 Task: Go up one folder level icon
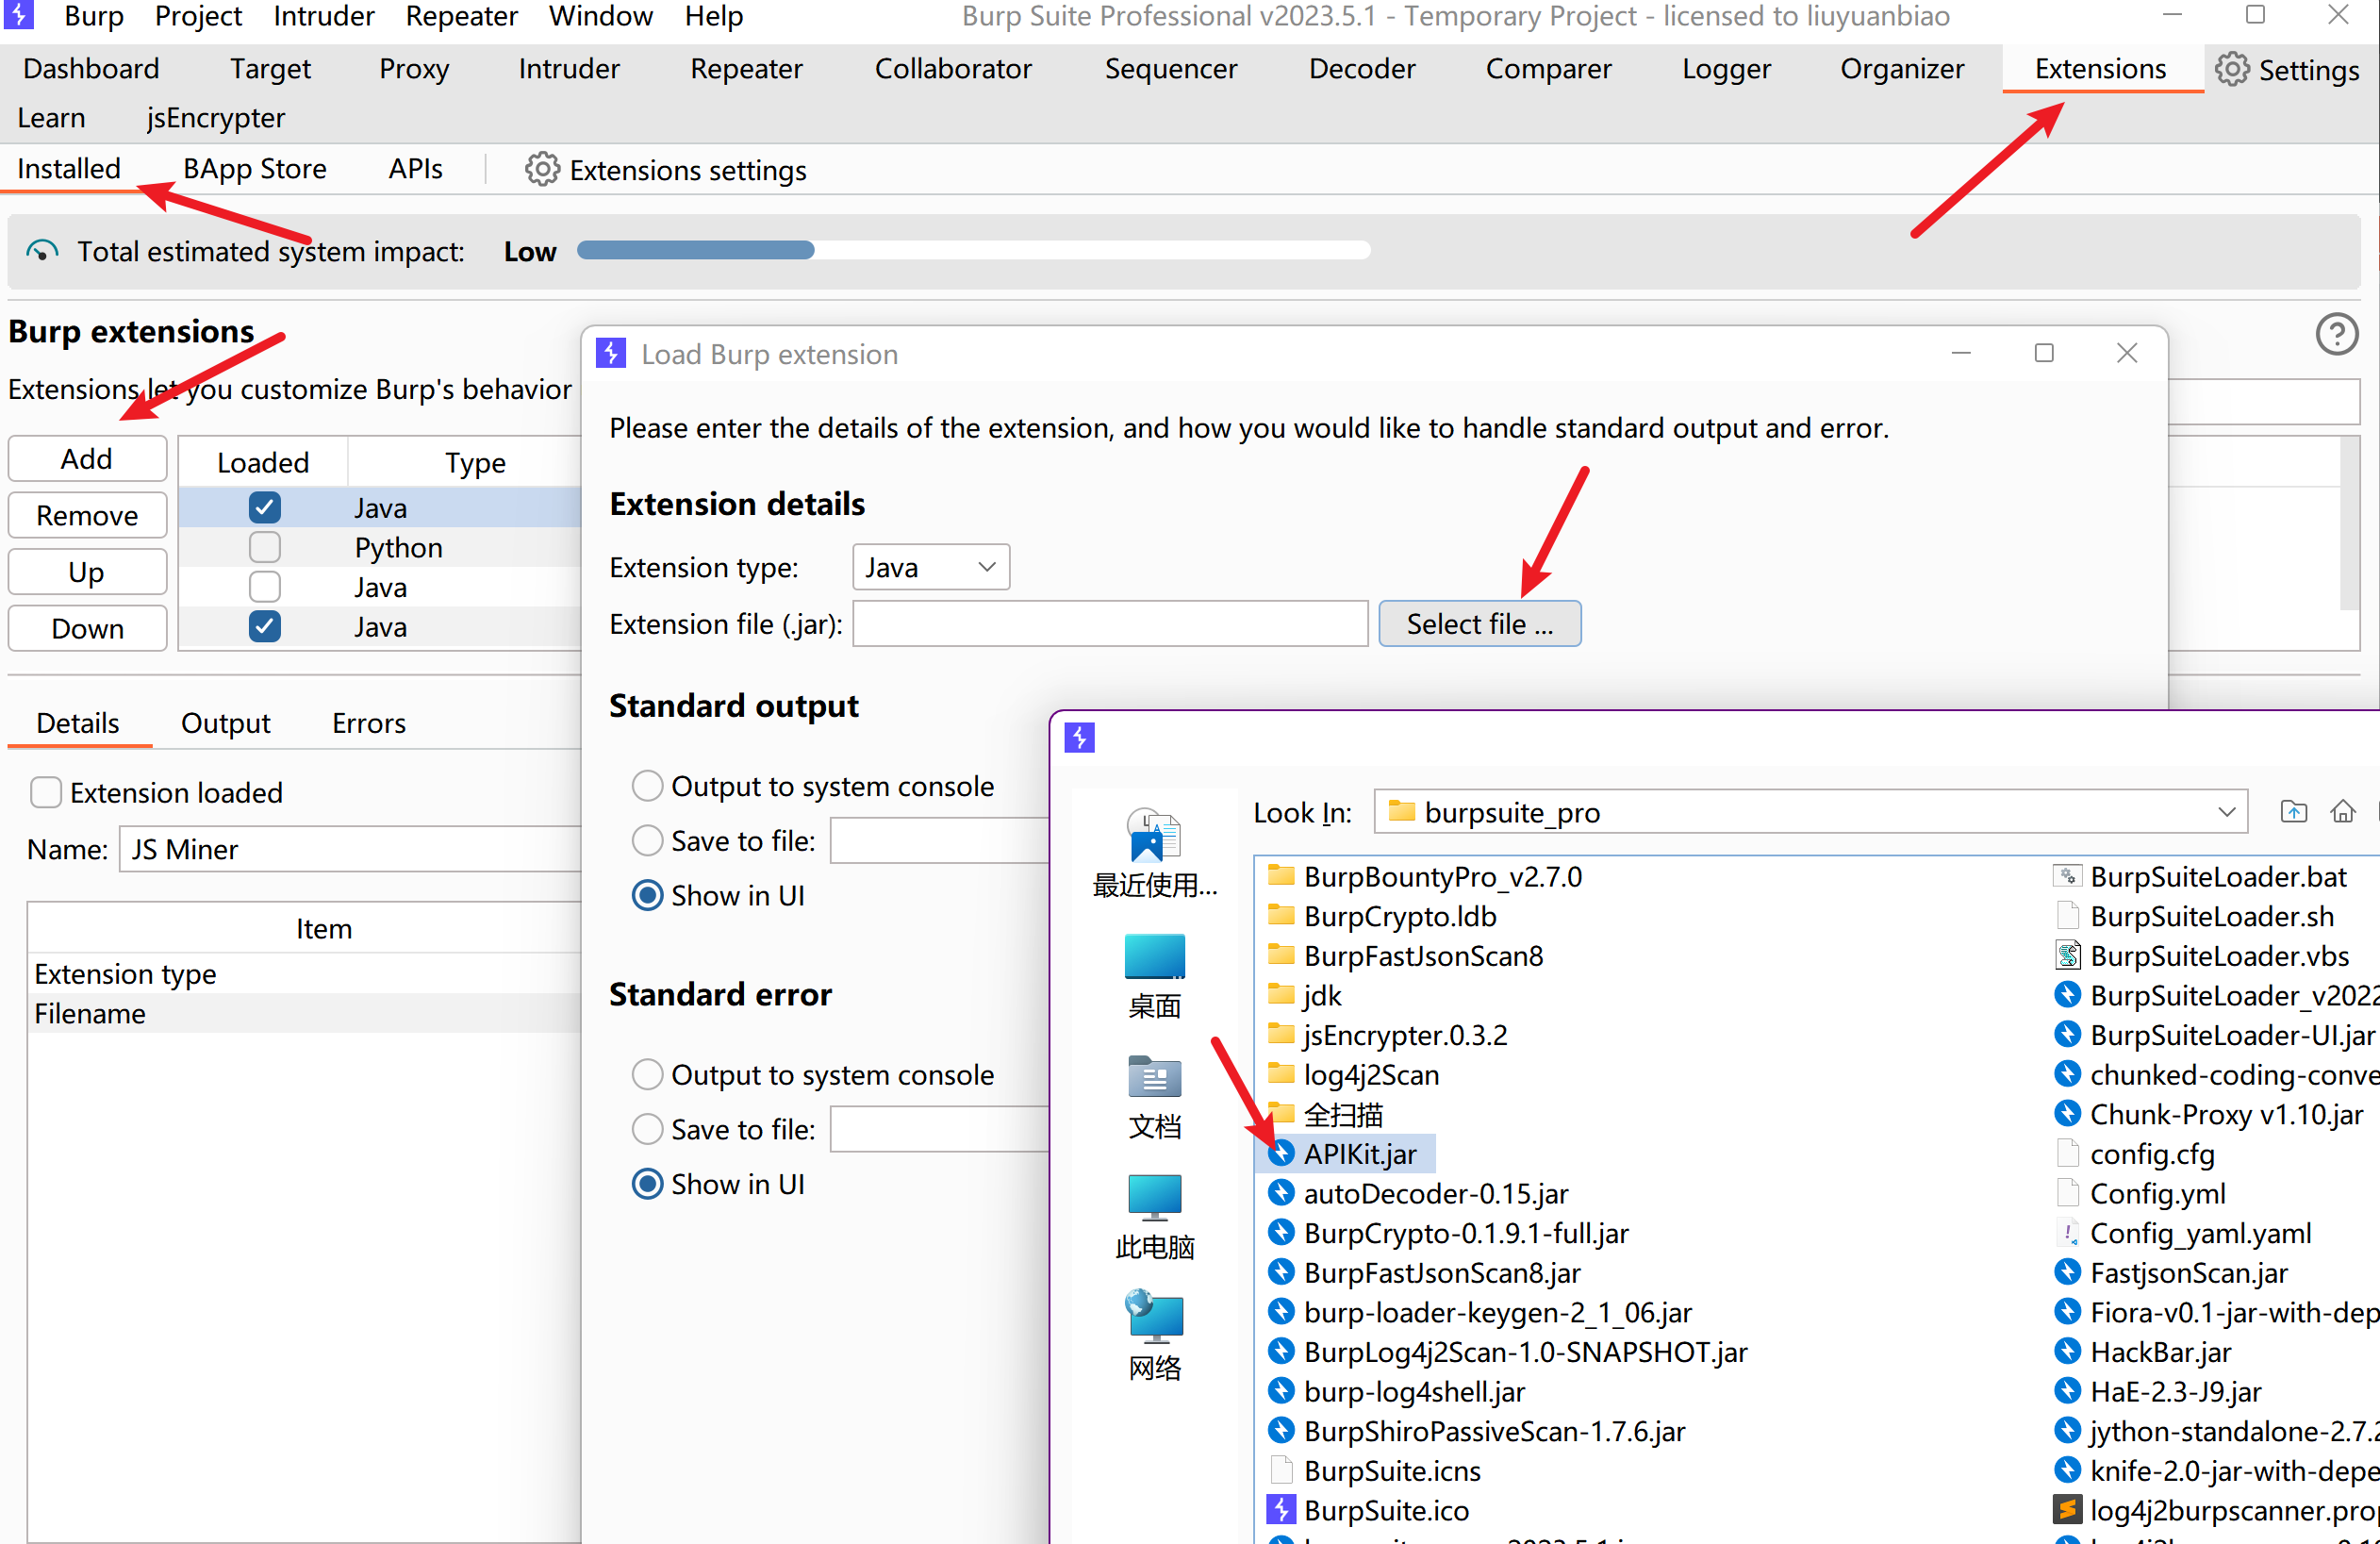point(2293,812)
